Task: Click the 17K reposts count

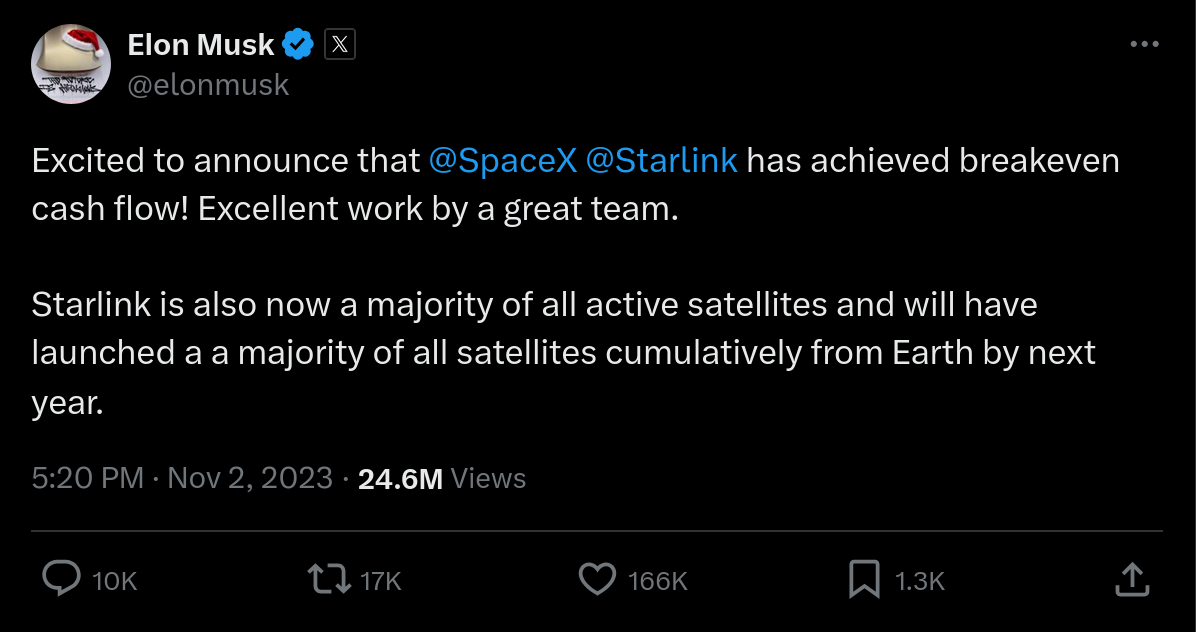Action: click(x=380, y=581)
